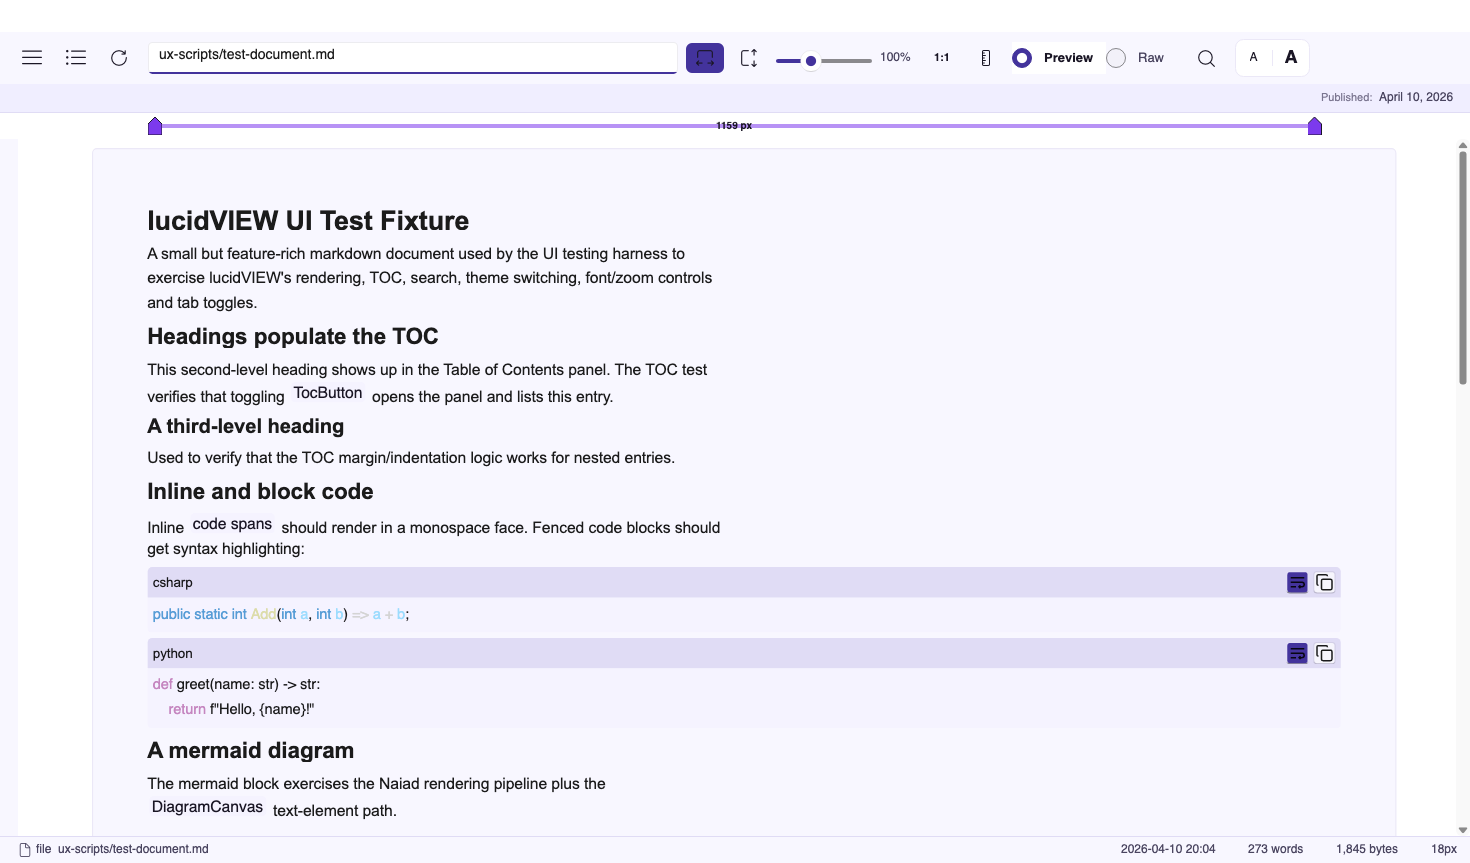Click the right width ruler handle

tap(1315, 126)
